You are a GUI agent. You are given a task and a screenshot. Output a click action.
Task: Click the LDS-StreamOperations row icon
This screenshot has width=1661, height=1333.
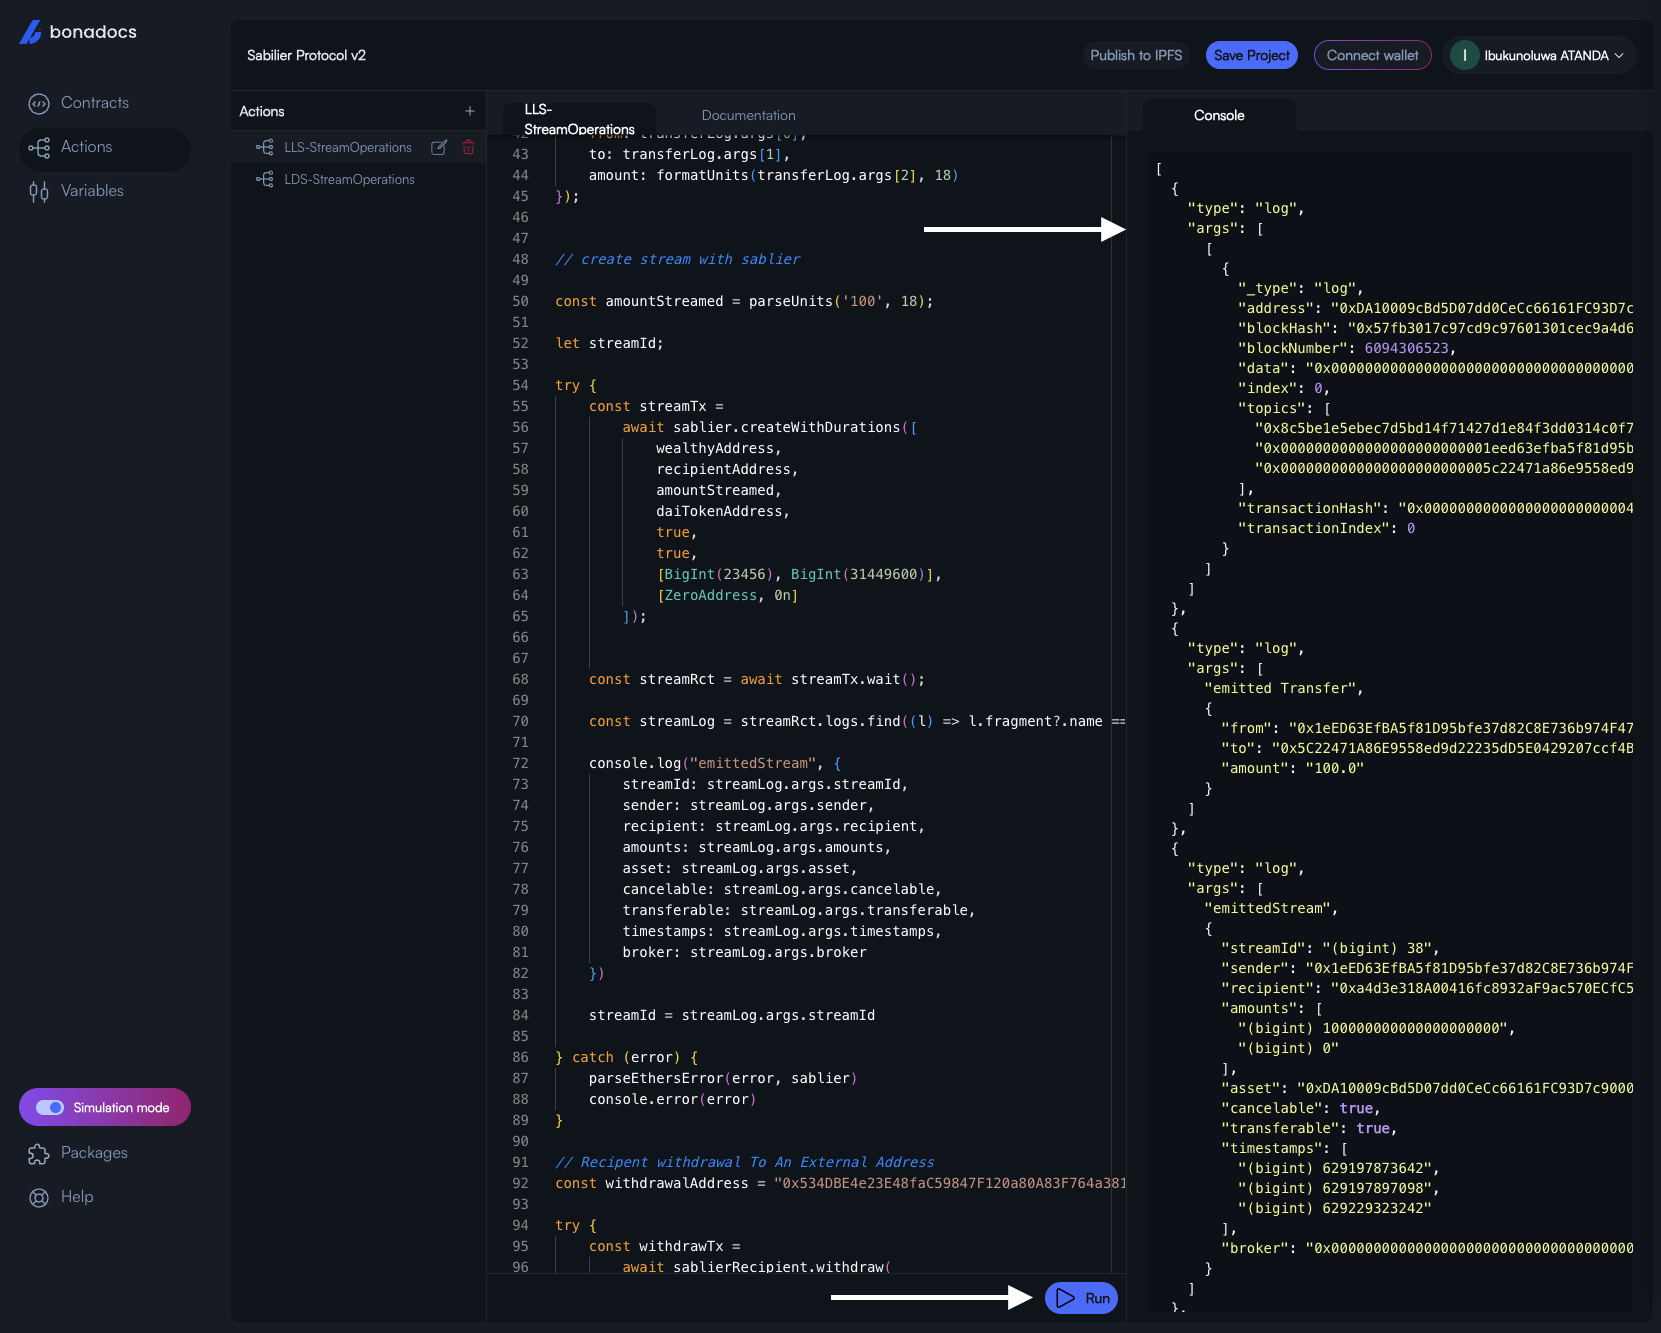265,179
